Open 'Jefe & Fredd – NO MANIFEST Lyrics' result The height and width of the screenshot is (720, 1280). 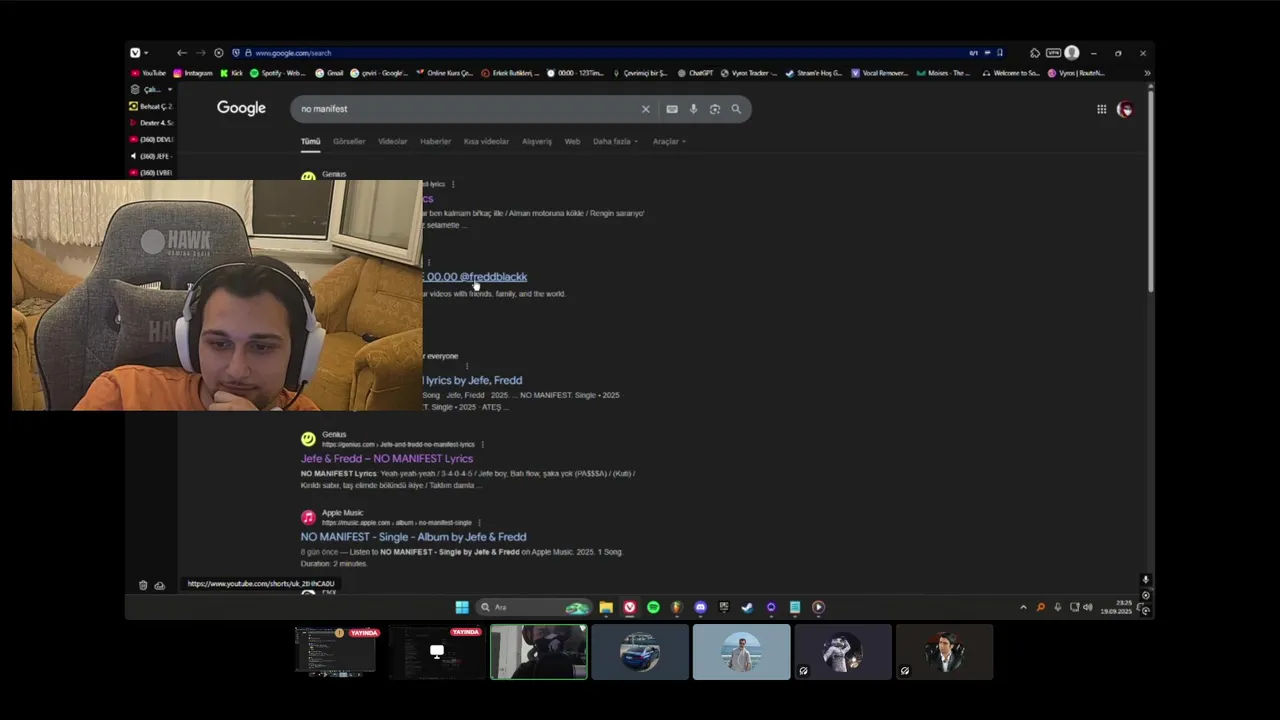pos(387,458)
